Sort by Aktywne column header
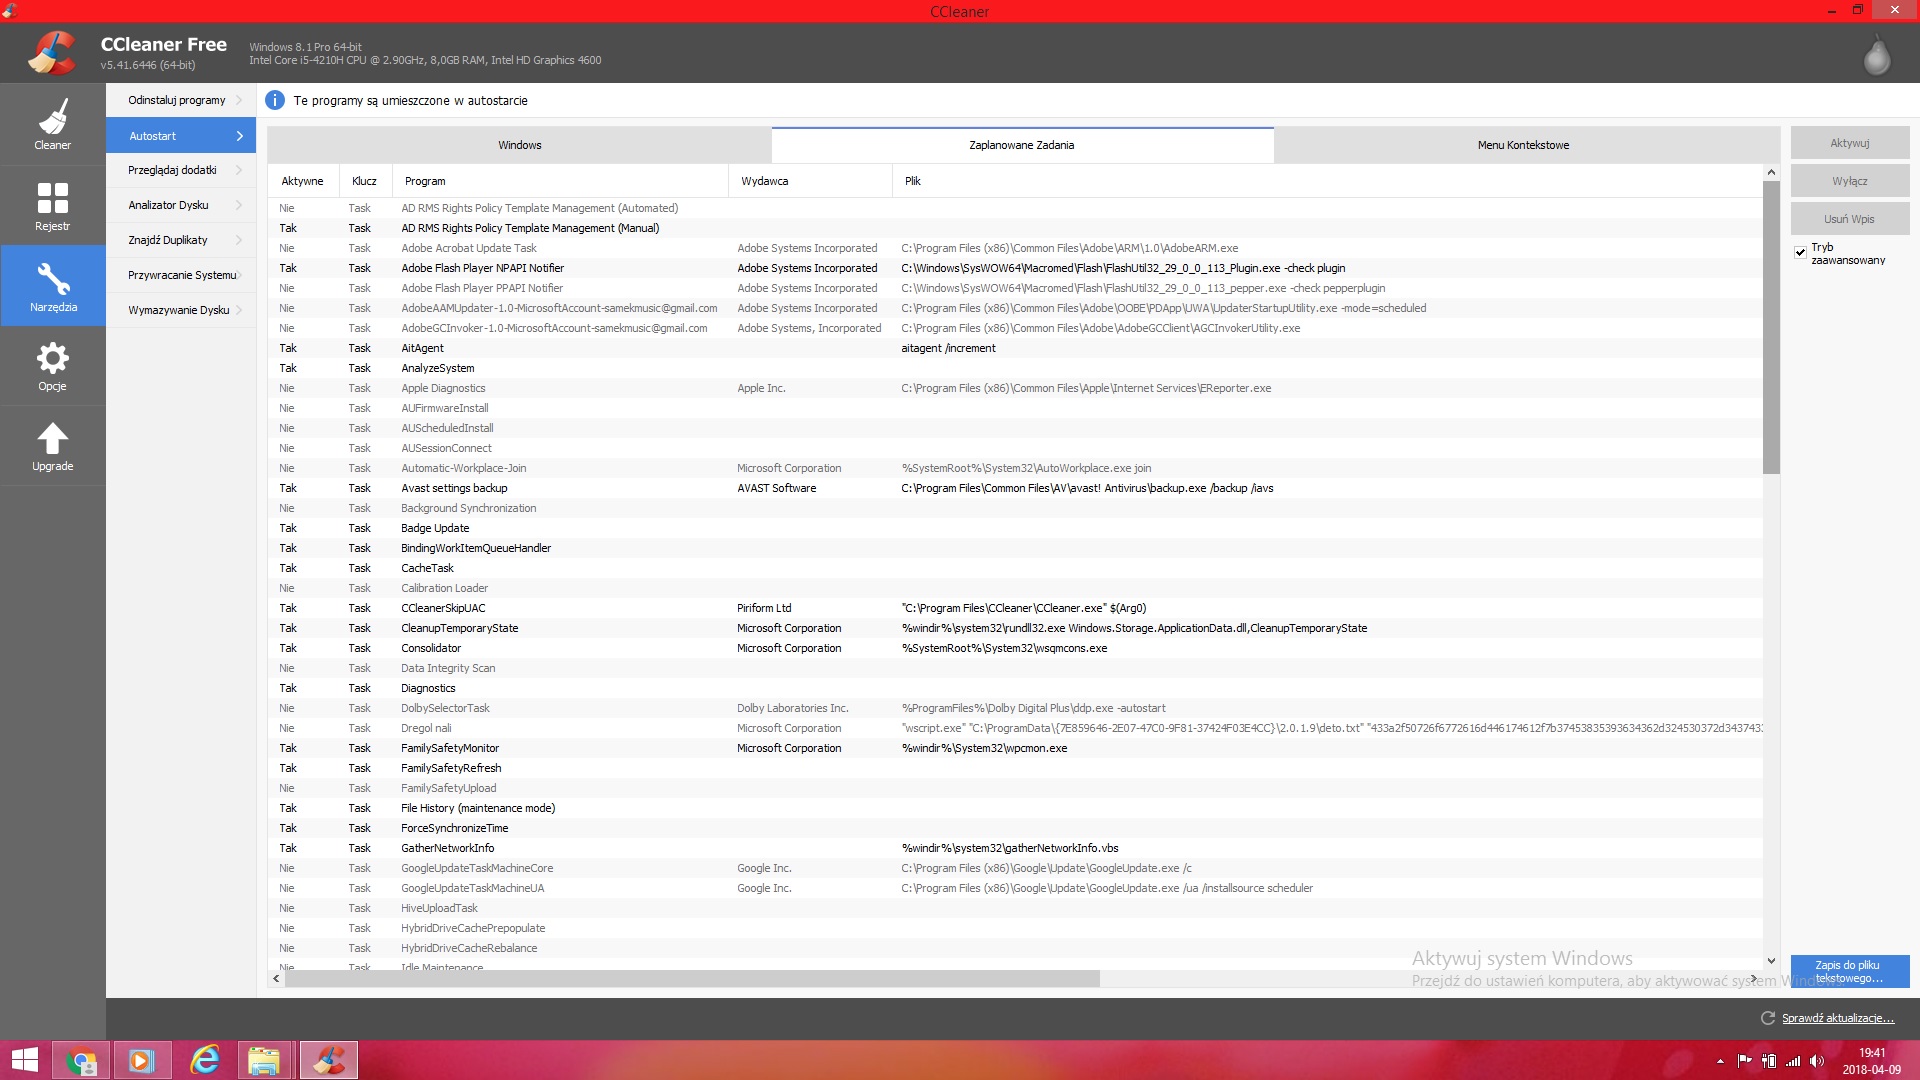The height and width of the screenshot is (1080, 1920). pos(303,181)
